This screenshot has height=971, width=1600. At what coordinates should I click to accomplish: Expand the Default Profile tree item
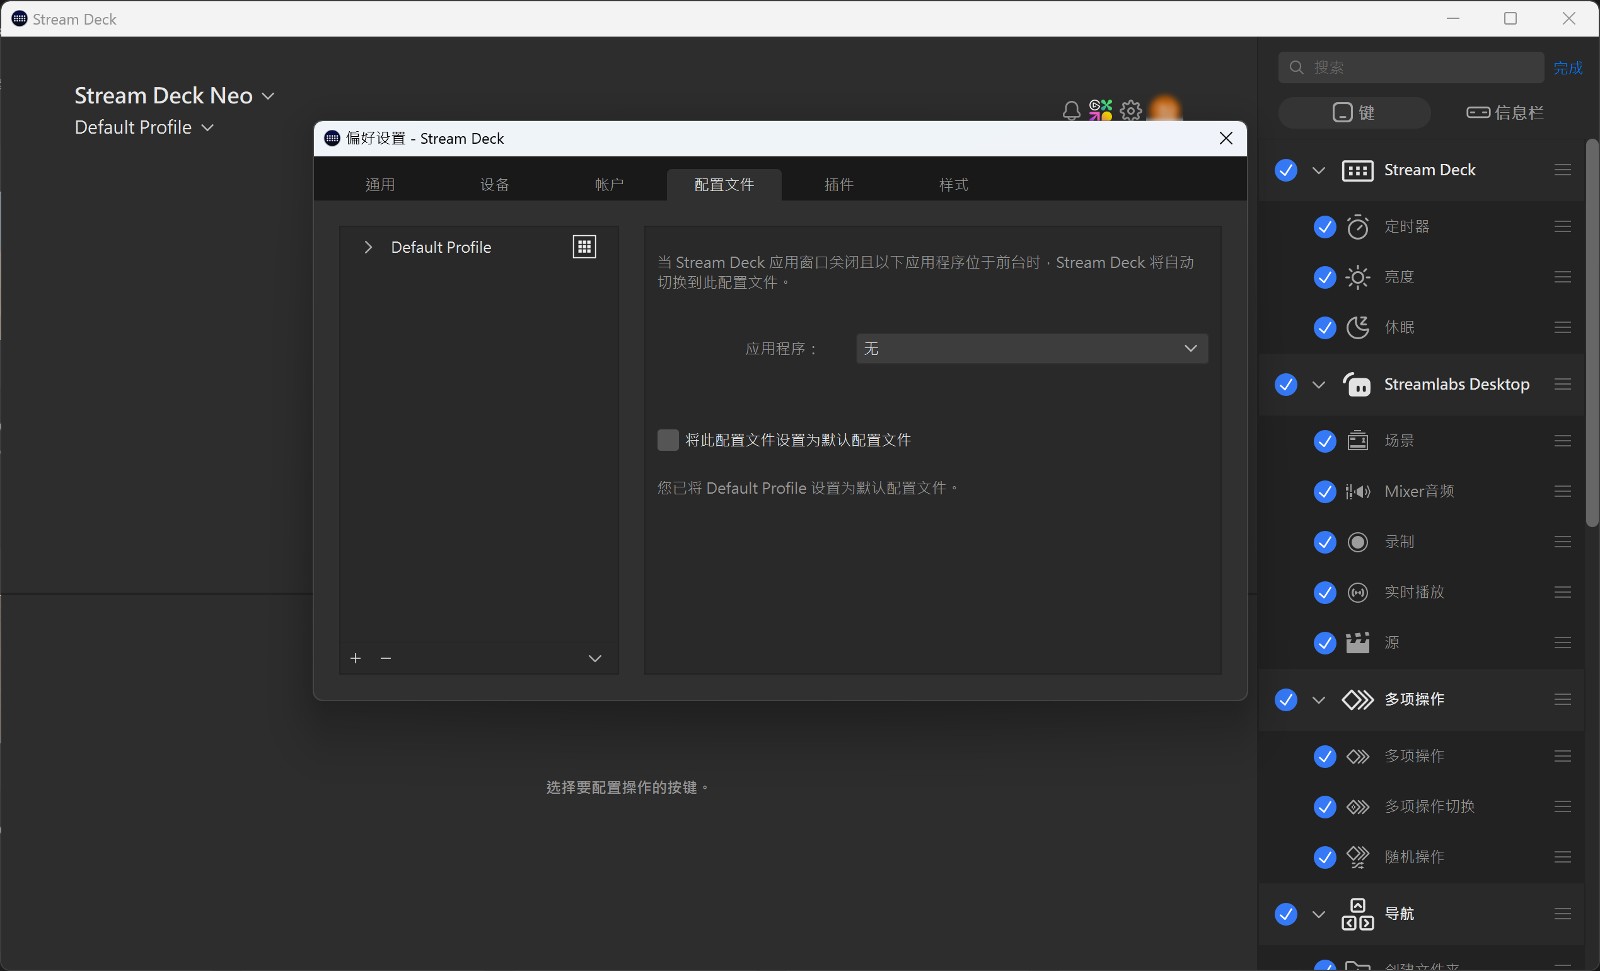tap(368, 247)
